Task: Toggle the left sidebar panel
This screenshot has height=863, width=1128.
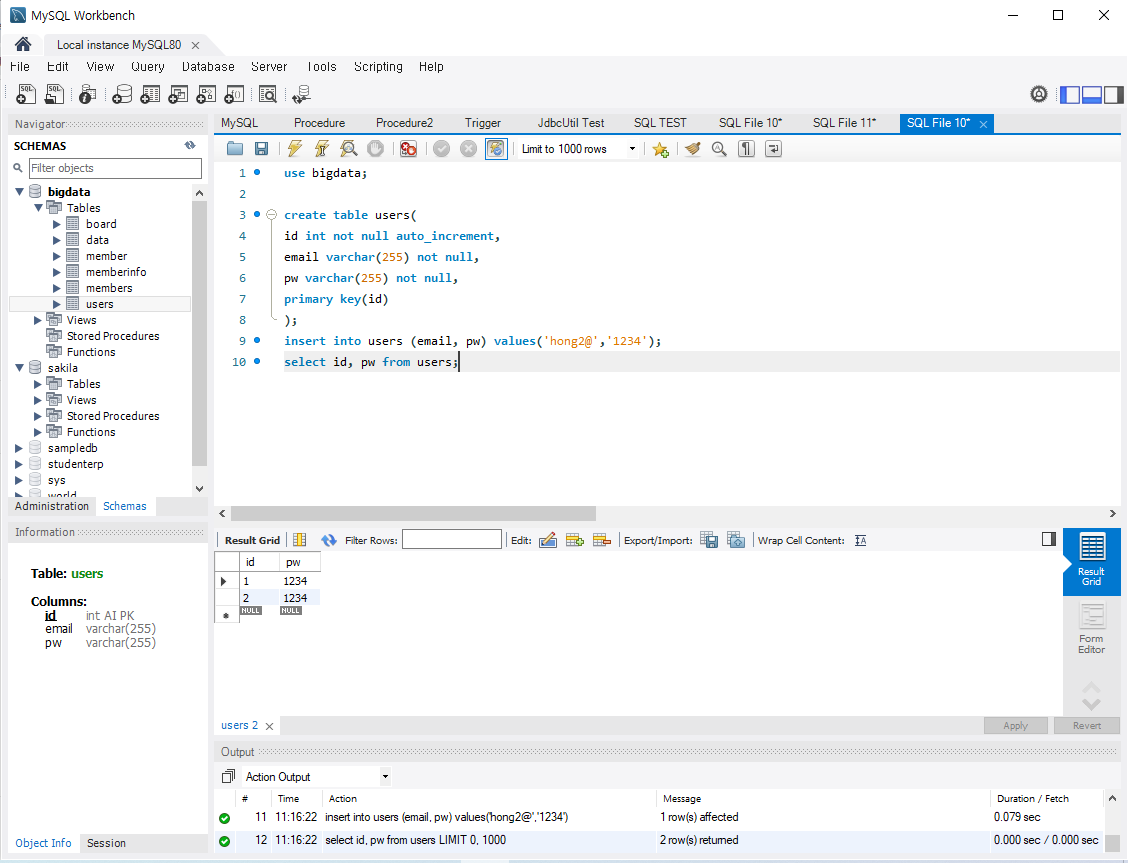Action: point(1070,94)
